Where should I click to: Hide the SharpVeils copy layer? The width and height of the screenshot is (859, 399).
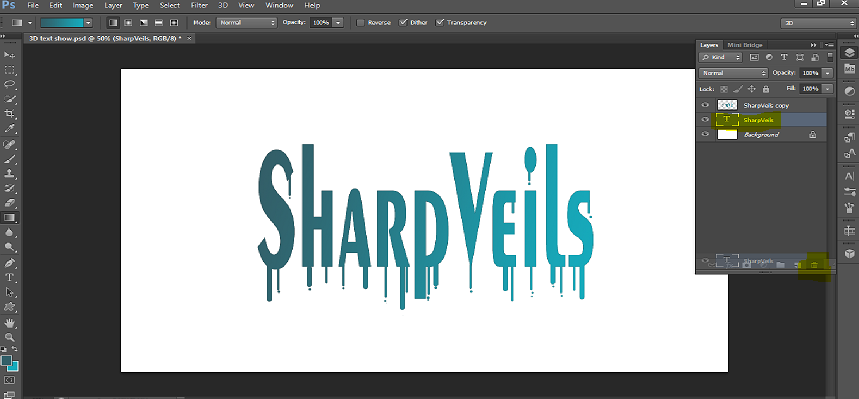pyautogui.click(x=705, y=105)
